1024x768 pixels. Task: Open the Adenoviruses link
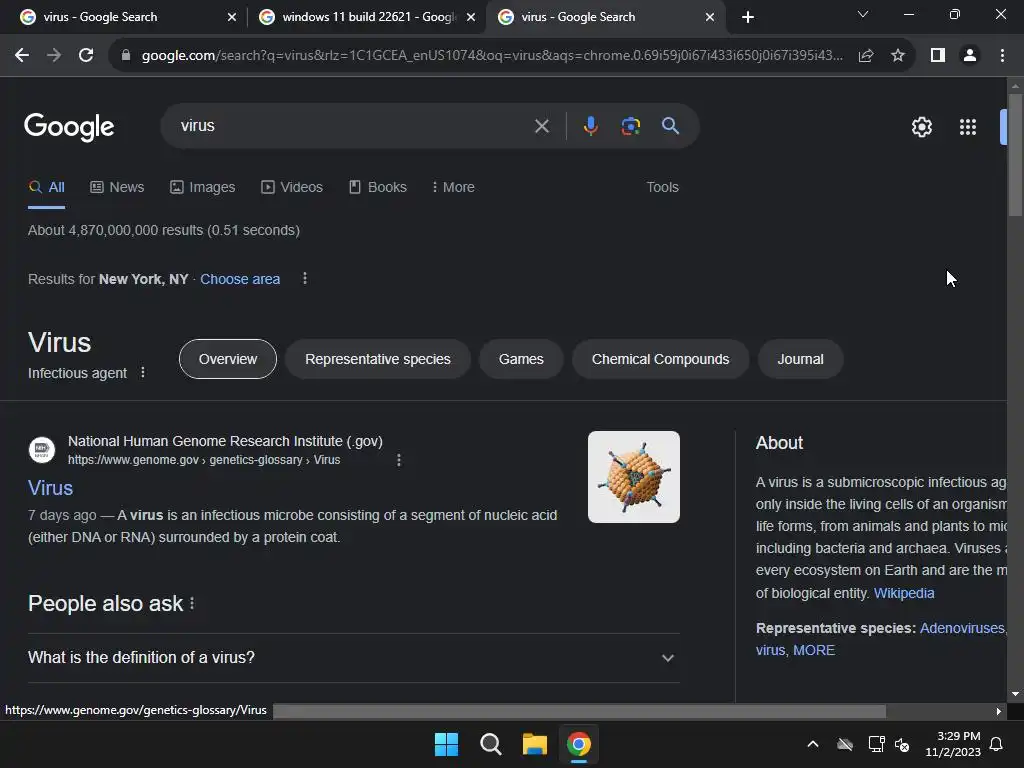pyautogui.click(x=961, y=628)
